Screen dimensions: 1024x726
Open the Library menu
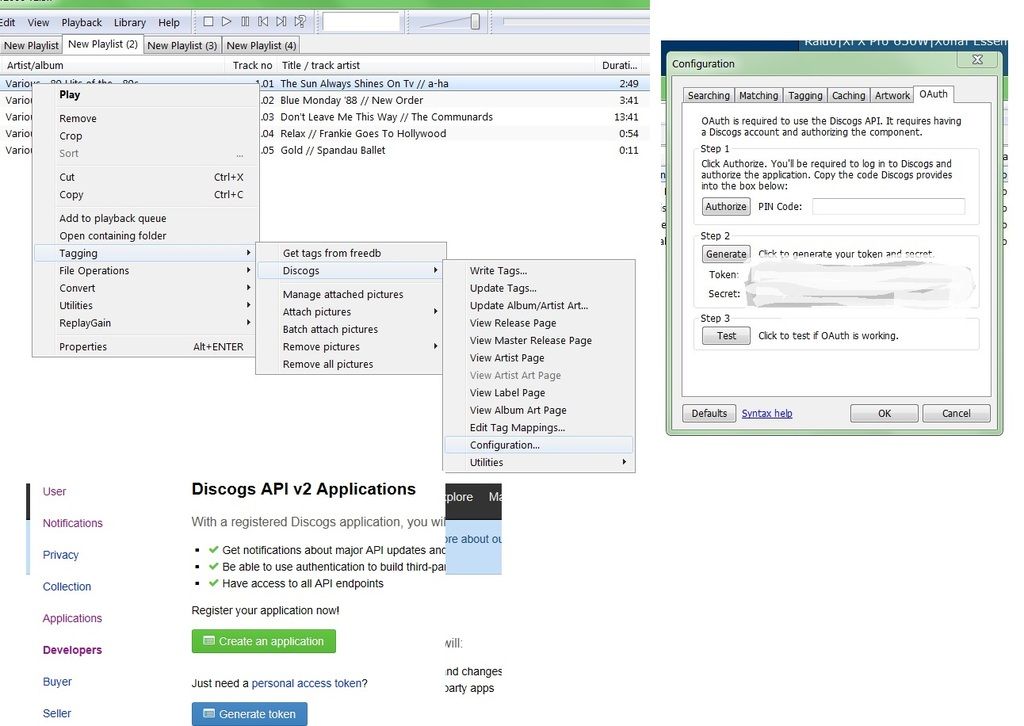(129, 22)
